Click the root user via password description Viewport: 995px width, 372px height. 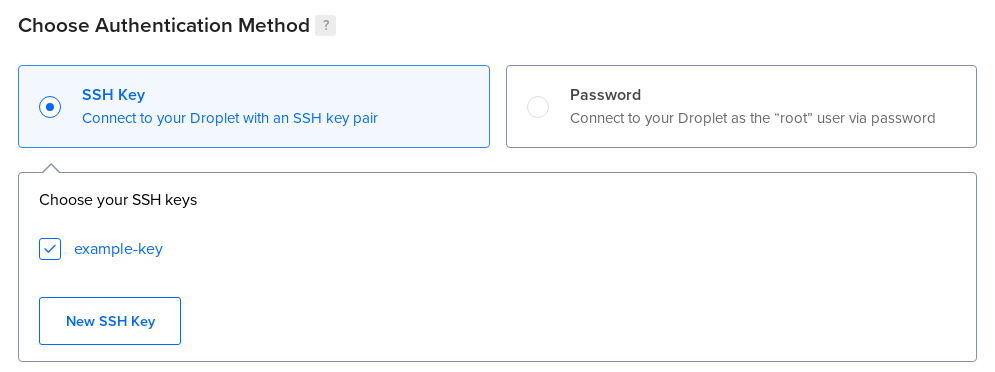click(753, 118)
